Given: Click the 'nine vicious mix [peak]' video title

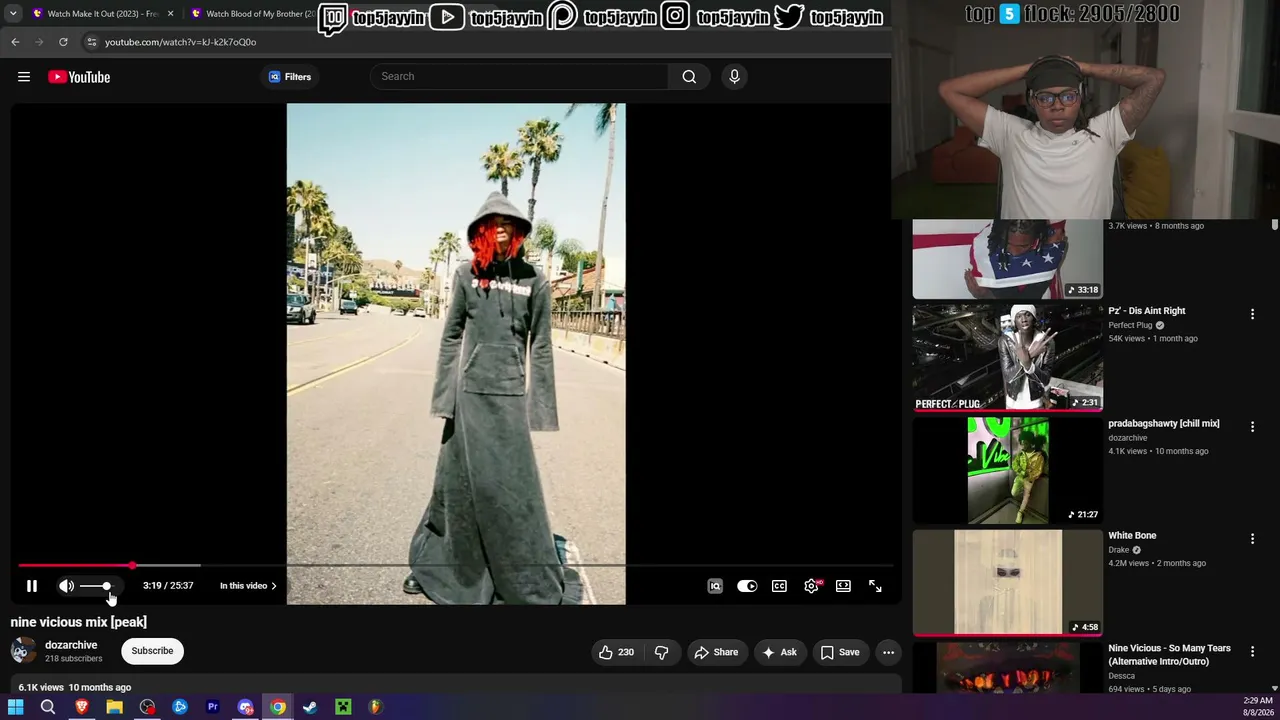Looking at the screenshot, I should point(79,622).
